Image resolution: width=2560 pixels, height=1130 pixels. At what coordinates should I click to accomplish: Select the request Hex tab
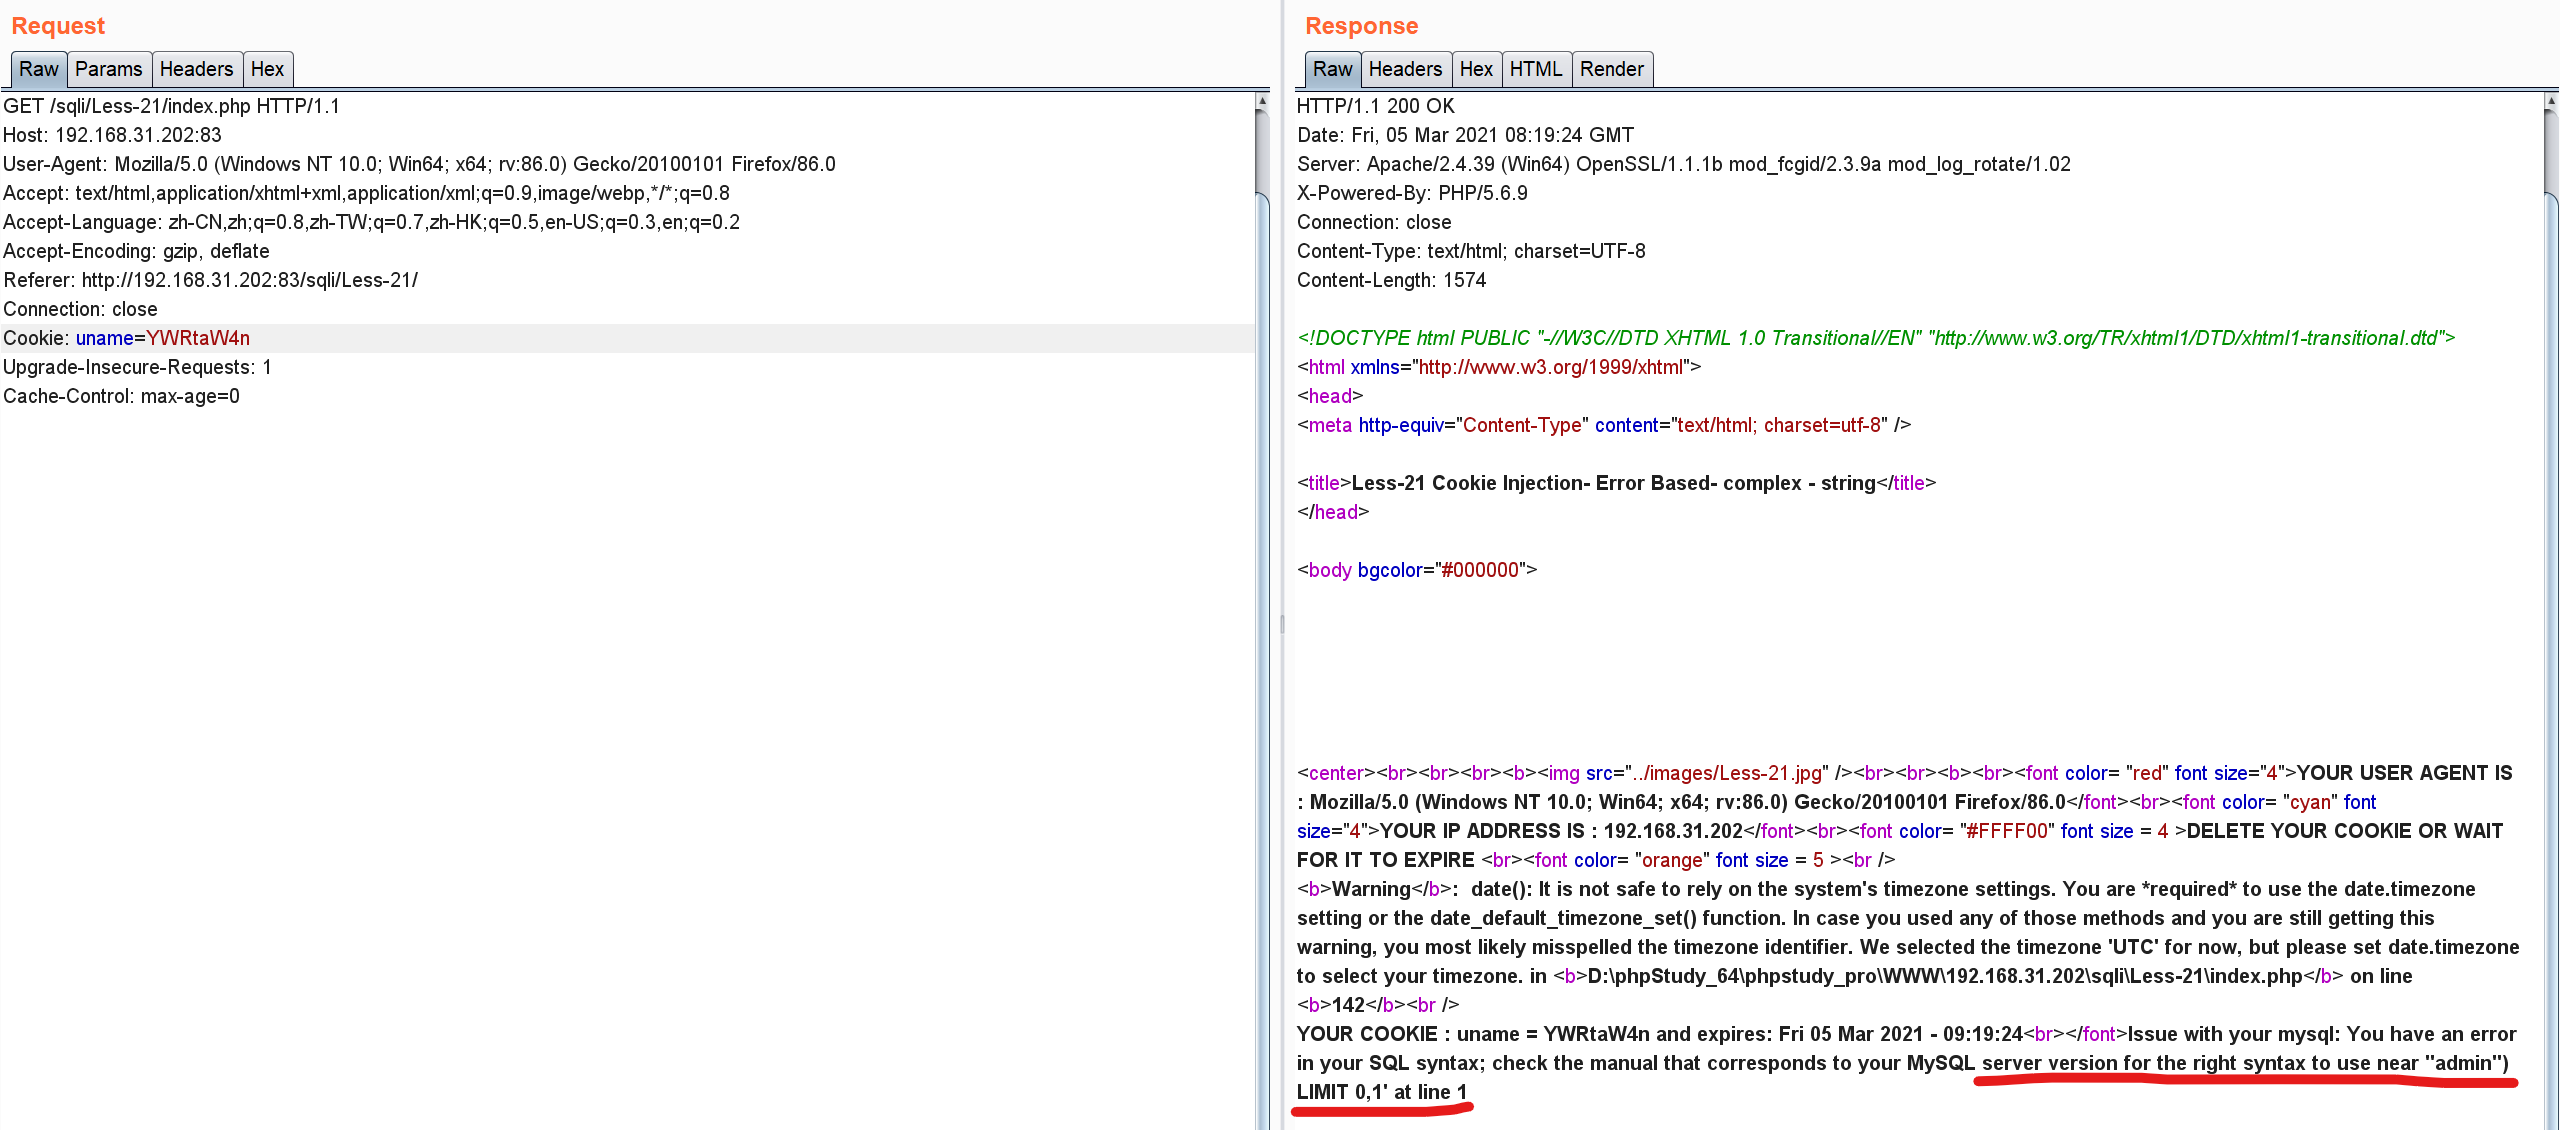(267, 69)
